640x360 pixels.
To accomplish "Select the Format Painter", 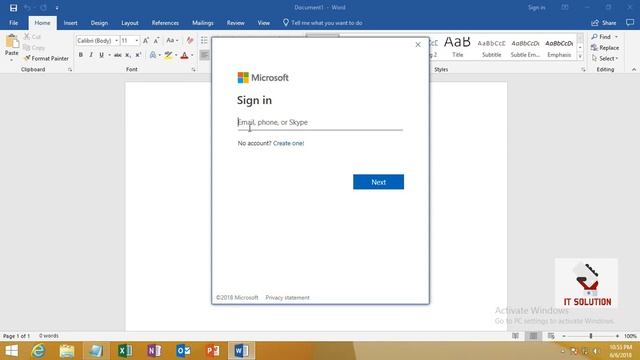I will [46, 58].
